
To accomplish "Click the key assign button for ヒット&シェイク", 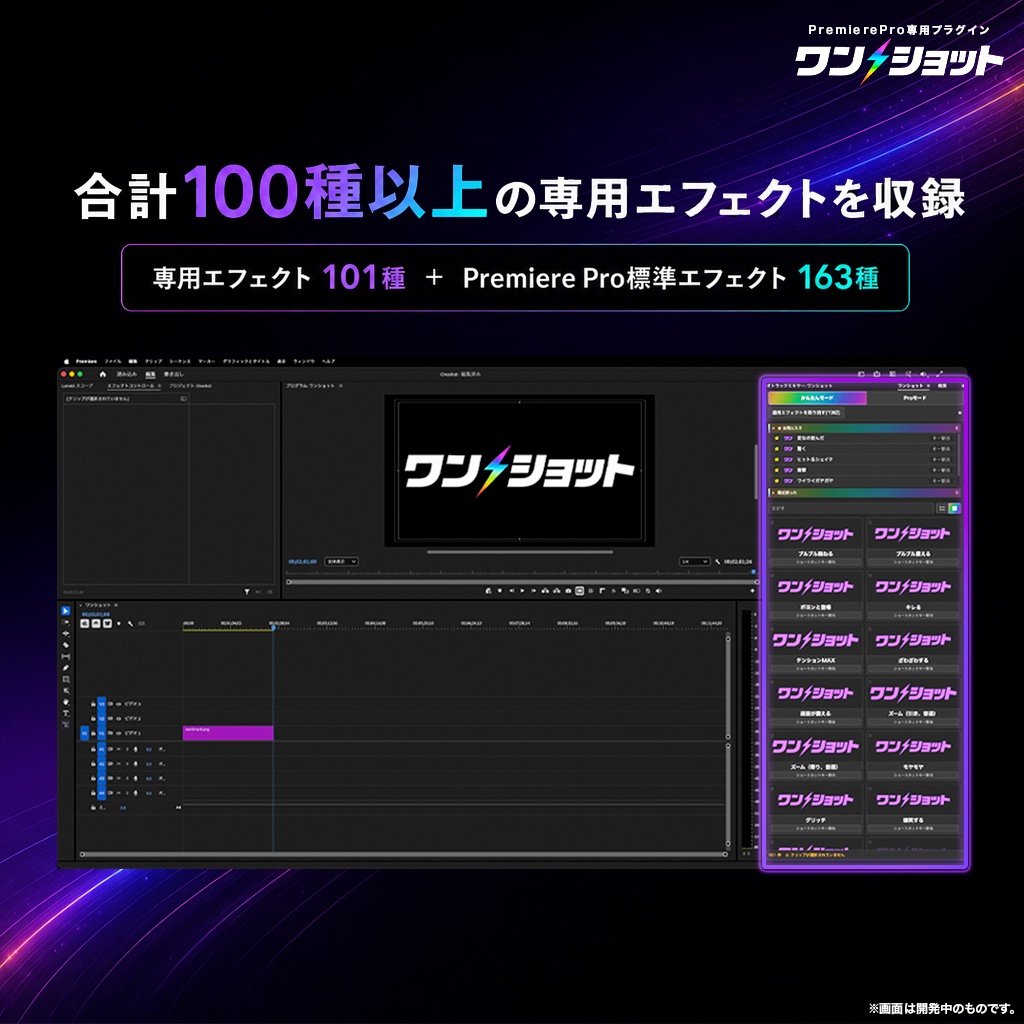I will (941, 459).
